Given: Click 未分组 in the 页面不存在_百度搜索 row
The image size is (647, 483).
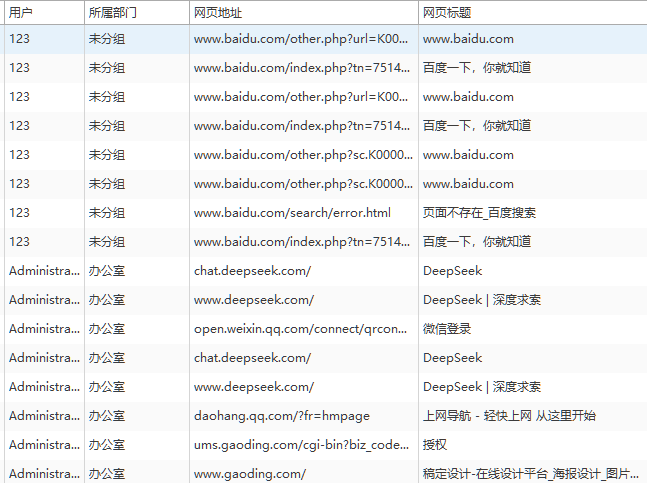Looking at the screenshot, I should click(107, 213).
